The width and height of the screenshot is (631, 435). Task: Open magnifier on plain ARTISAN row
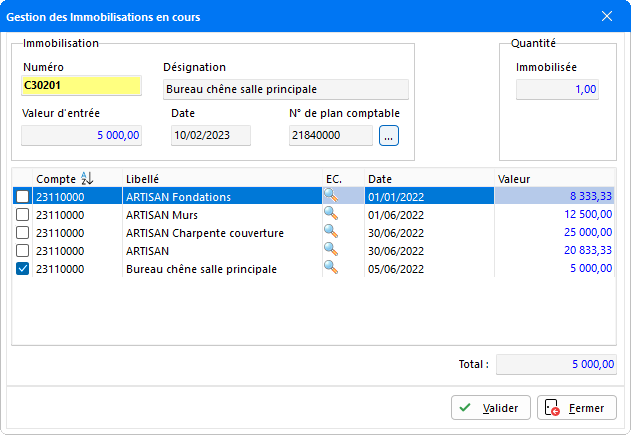click(330, 251)
